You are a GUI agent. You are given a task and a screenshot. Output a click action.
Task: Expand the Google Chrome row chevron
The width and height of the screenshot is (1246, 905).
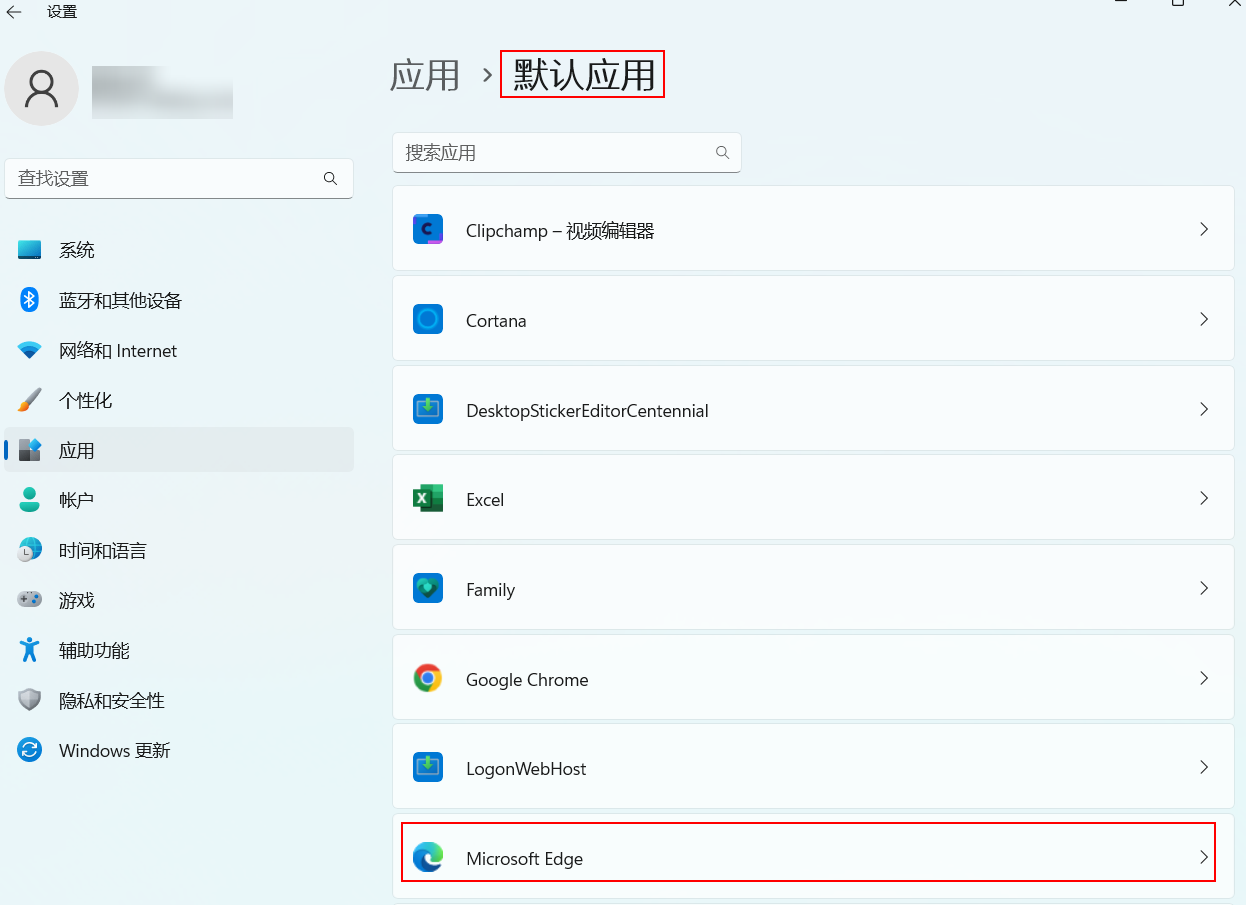click(x=1204, y=679)
